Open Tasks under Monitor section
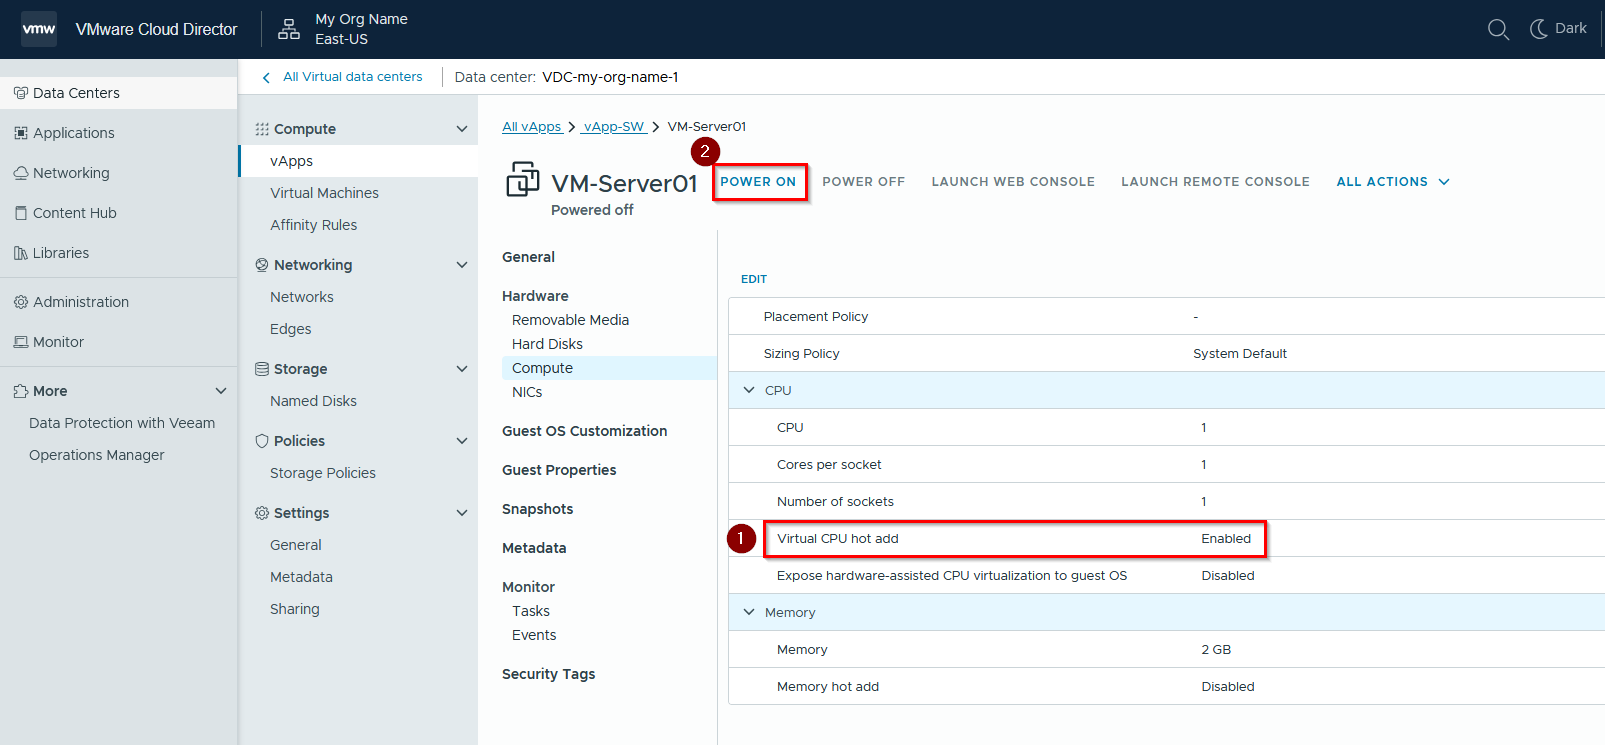This screenshot has width=1605, height=745. (x=531, y=611)
